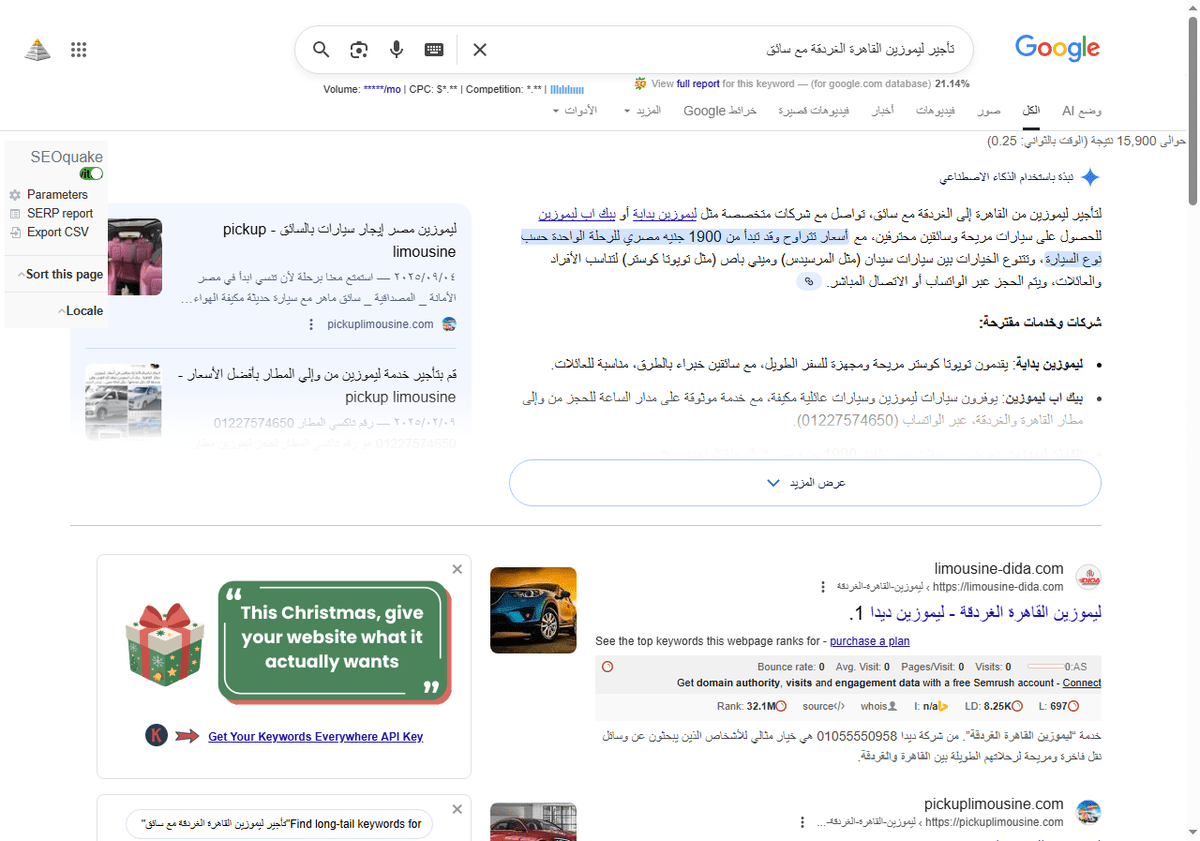Open the purchase a plan link
This screenshot has height=841, width=1200.
(869, 641)
